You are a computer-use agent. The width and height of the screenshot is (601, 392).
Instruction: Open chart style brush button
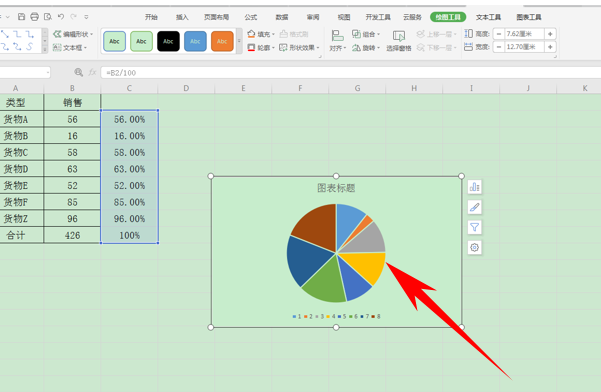(475, 207)
